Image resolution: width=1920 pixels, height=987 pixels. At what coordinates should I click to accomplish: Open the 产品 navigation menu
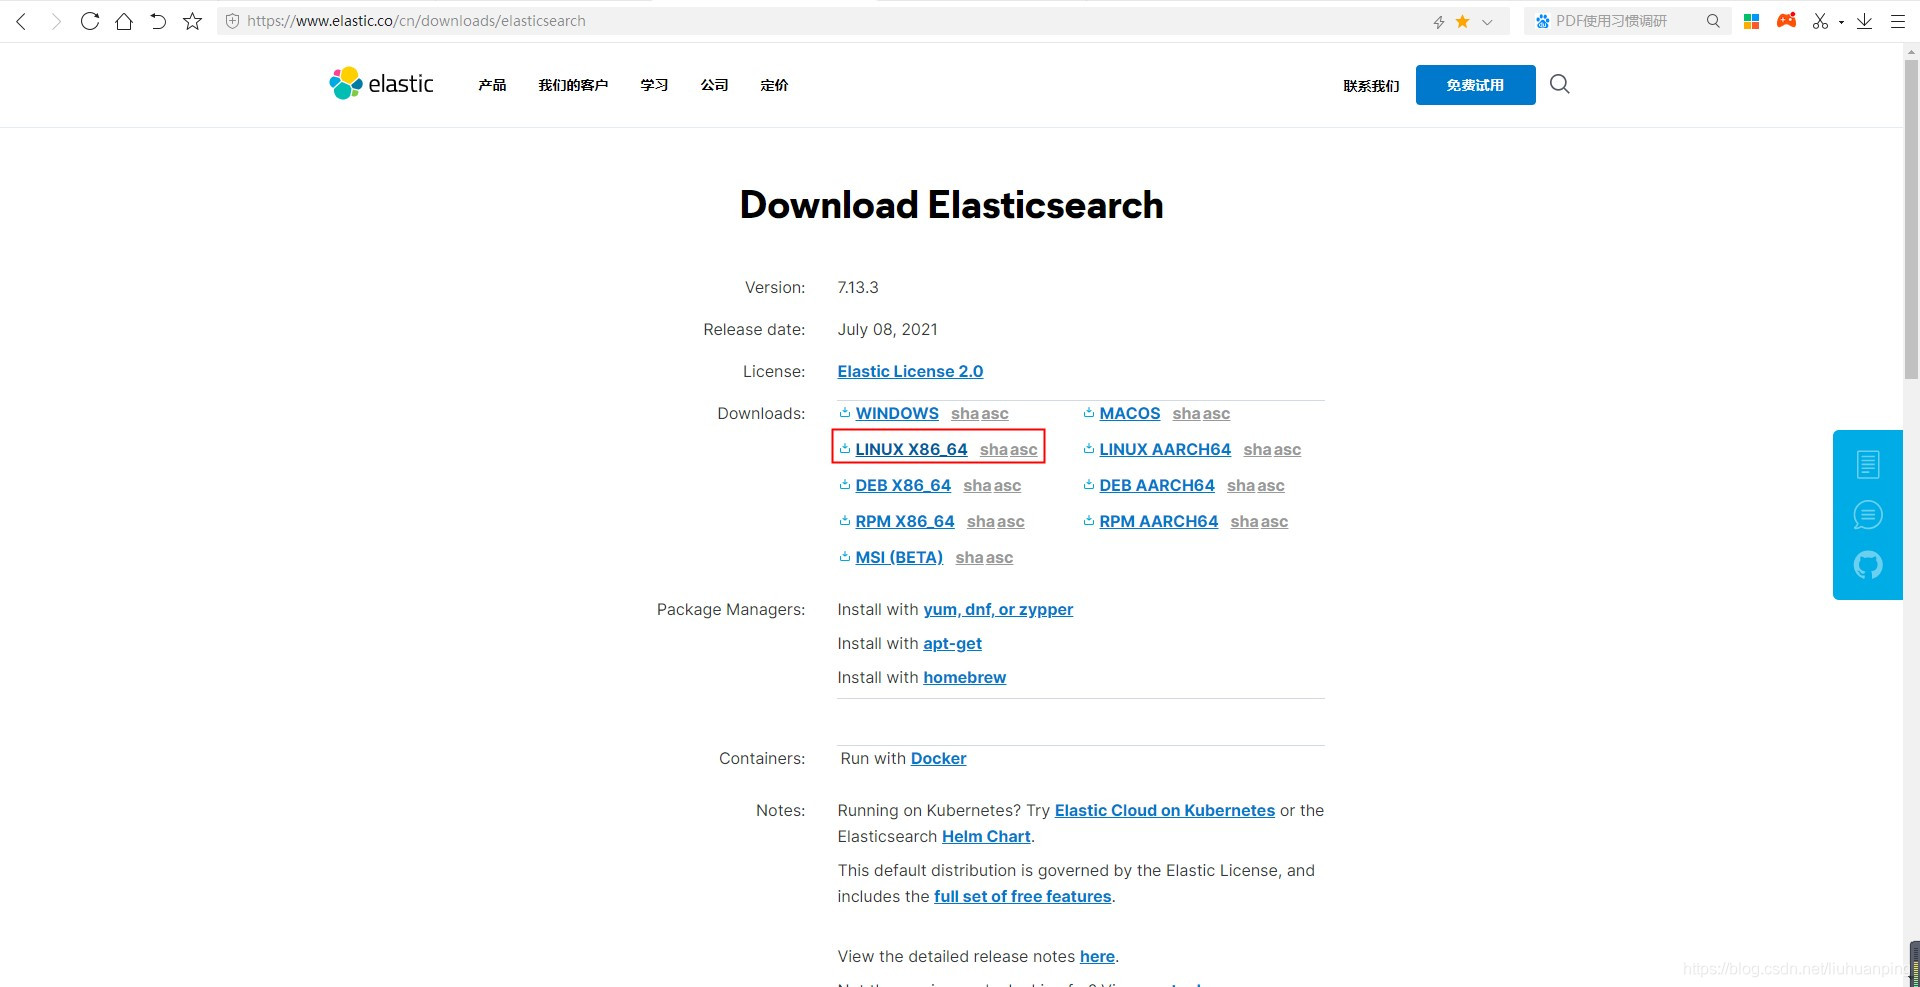(492, 85)
